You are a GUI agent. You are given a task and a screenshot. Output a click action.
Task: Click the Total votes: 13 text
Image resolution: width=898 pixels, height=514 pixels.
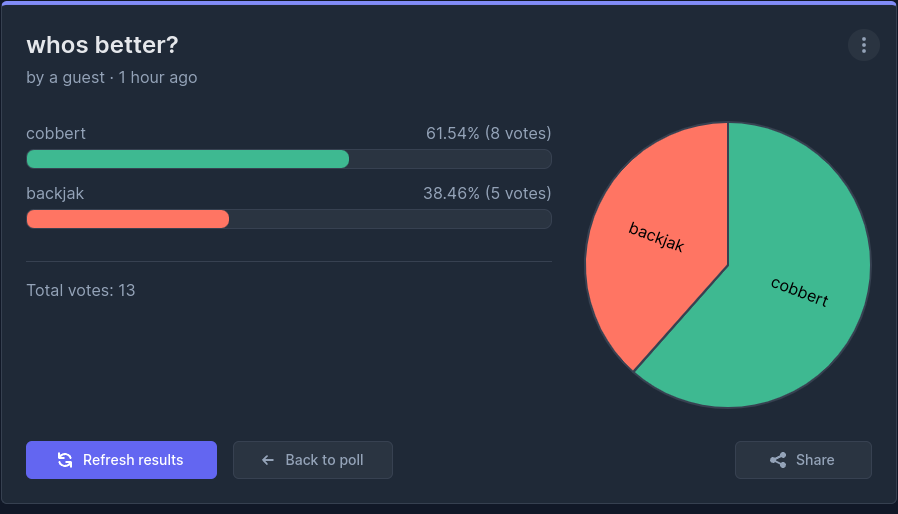coord(80,290)
